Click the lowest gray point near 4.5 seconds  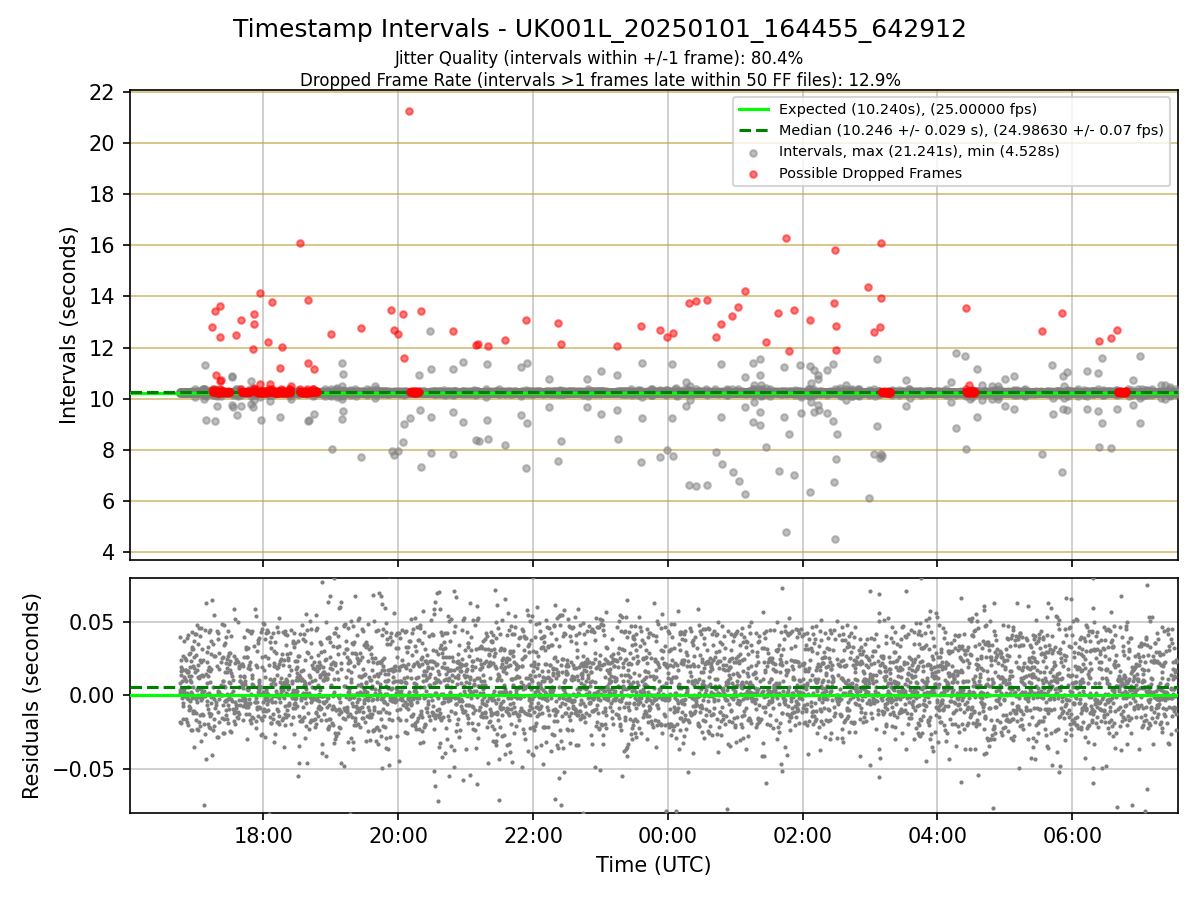[x=835, y=539]
